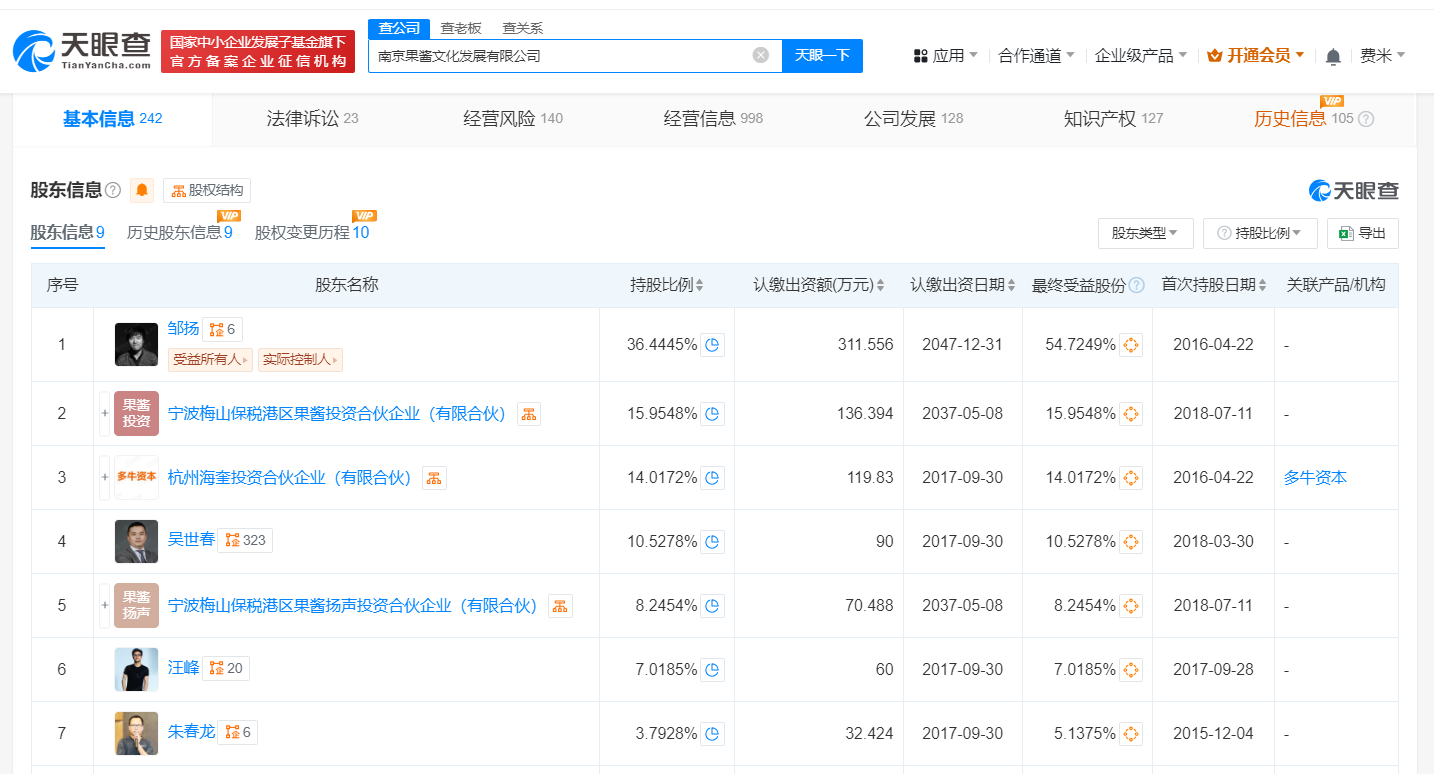Clear search text with the X icon
This screenshot has width=1434, height=774.
tap(760, 55)
